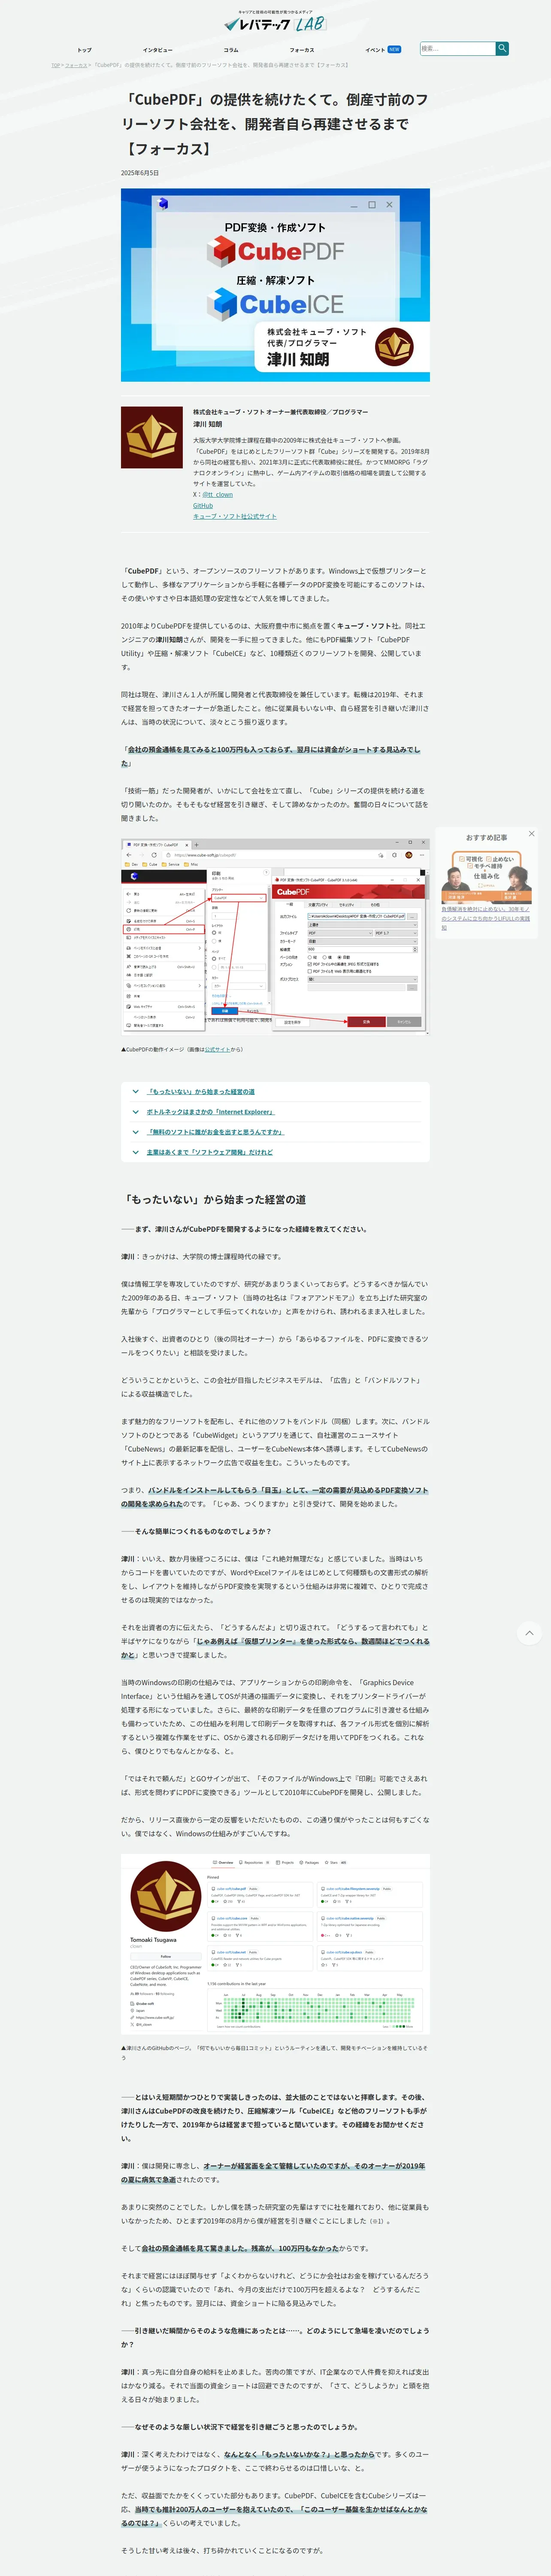Open the コラム navigation item
The height and width of the screenshot is (2576, 551).
coord(231,50)
